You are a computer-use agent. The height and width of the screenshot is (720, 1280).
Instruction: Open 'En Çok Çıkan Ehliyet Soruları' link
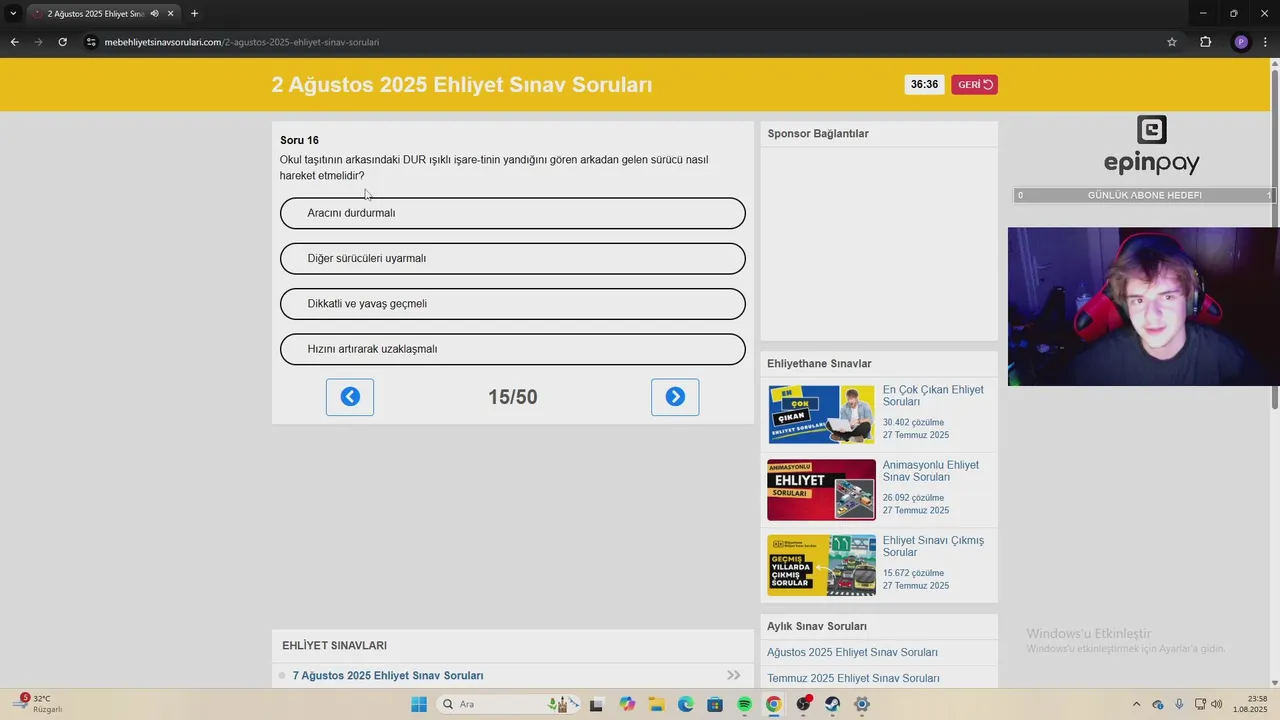(x=933, y=396)
